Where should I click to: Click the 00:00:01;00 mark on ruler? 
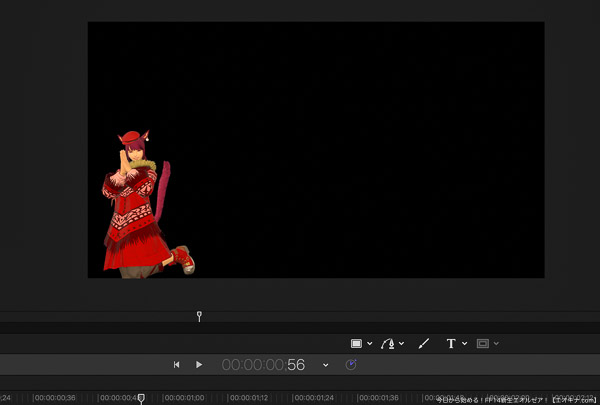184,398
